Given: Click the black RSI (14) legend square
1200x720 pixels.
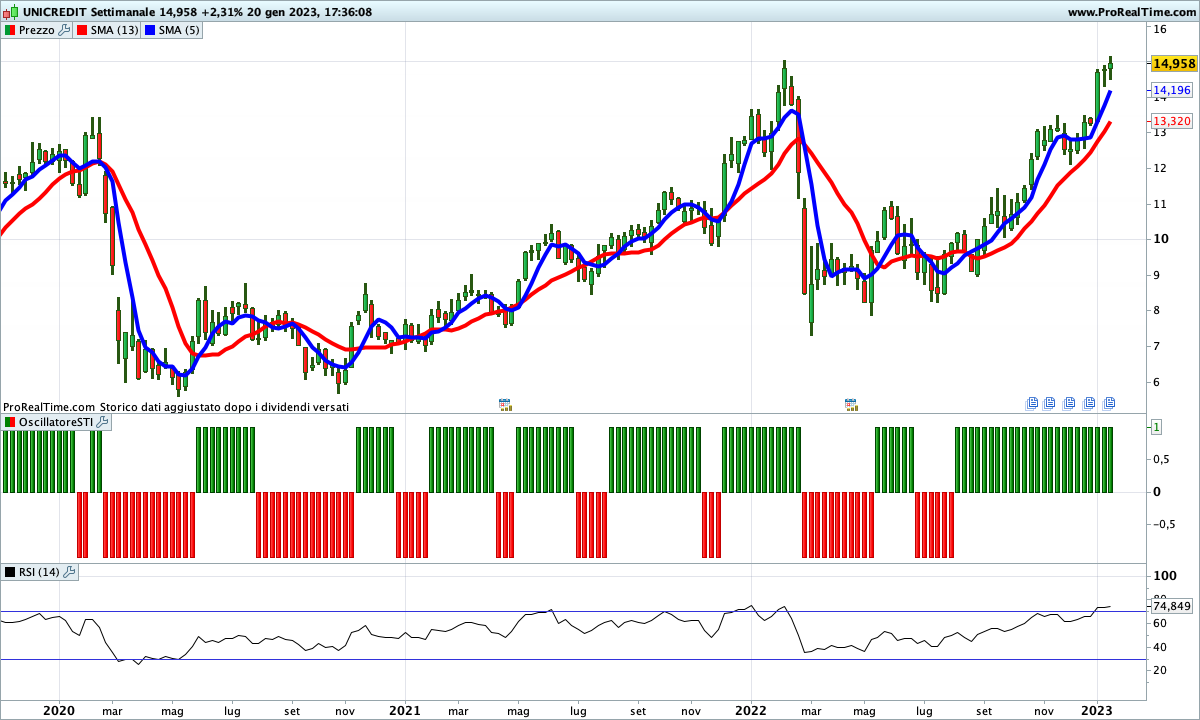Looking at the screenshot, I should tap(9, 572).
